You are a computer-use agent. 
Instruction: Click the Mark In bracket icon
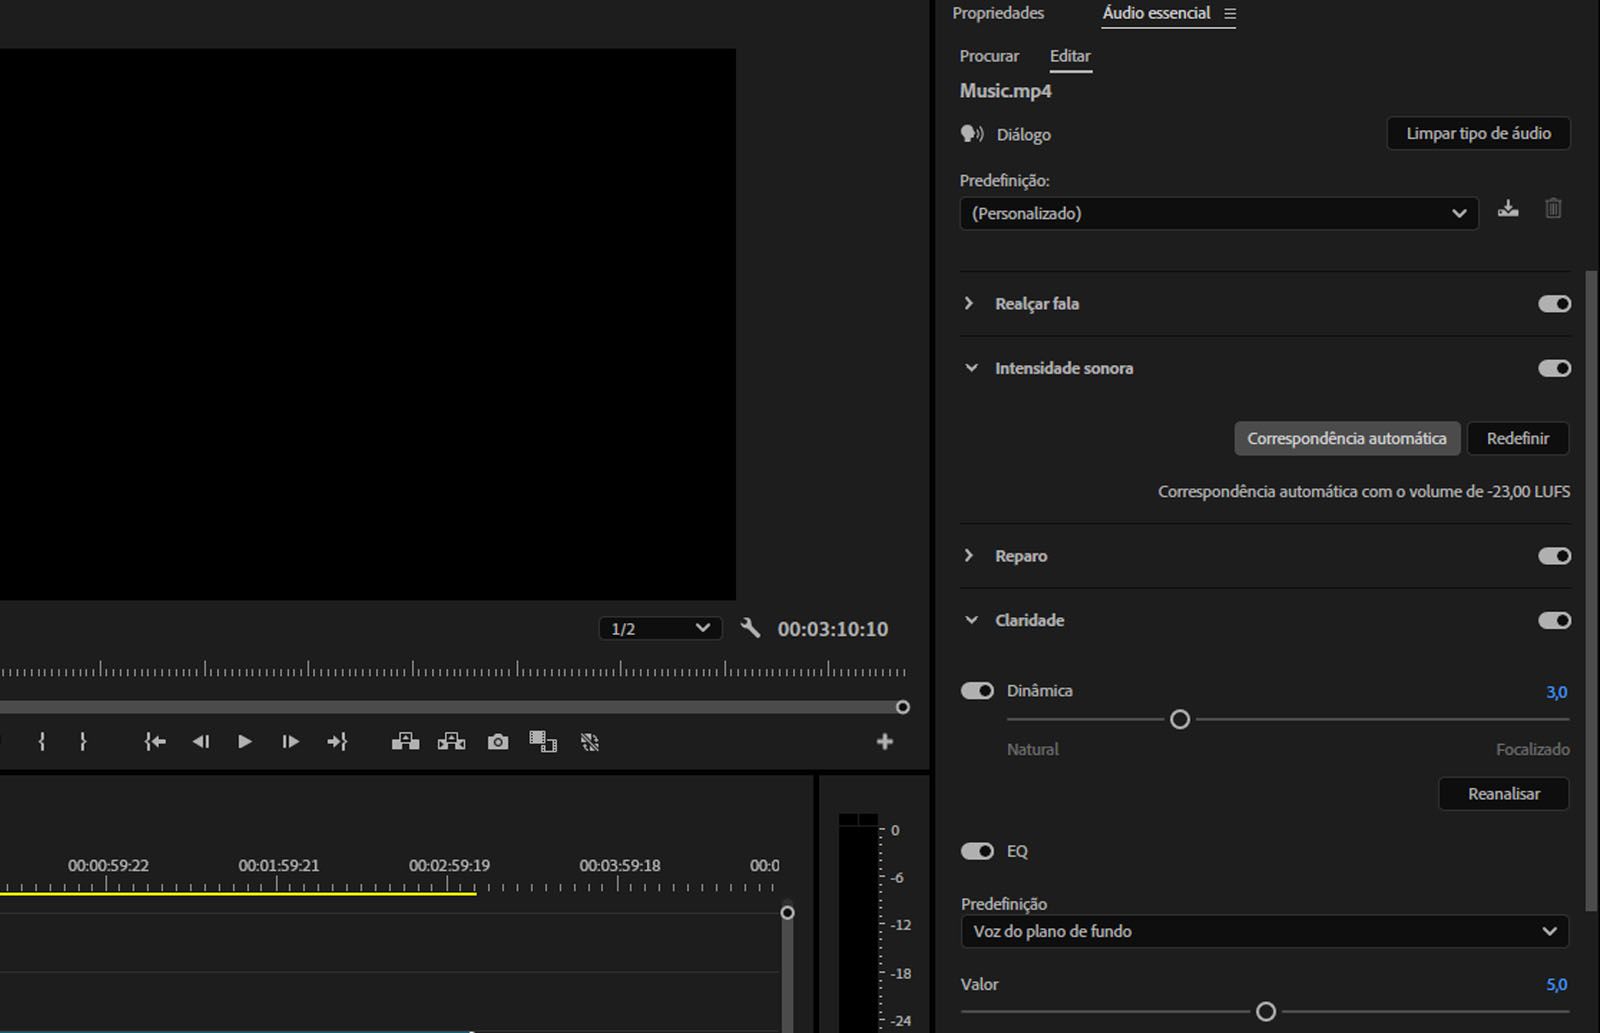click(42, 742)
